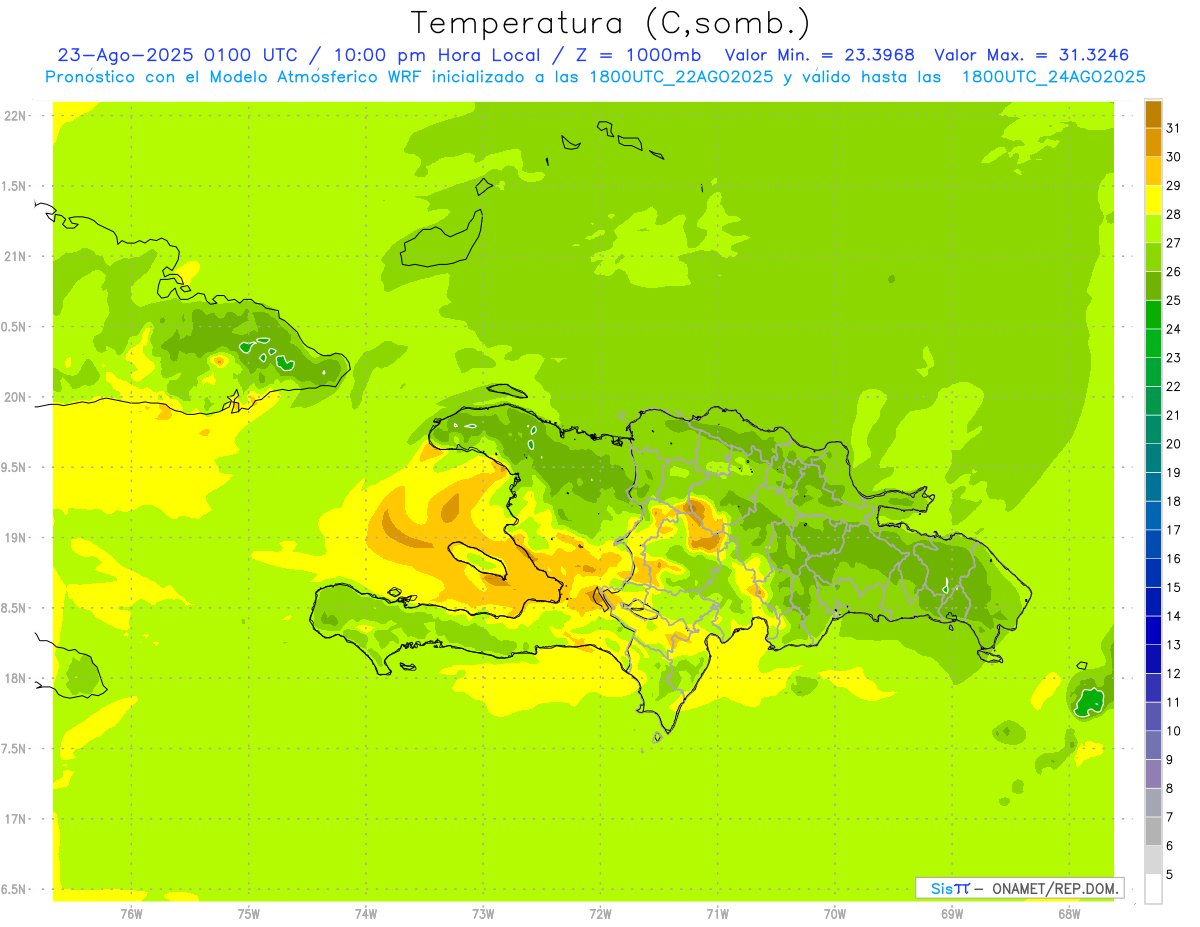Click the "69W" longitude axis label

[952, 914]
